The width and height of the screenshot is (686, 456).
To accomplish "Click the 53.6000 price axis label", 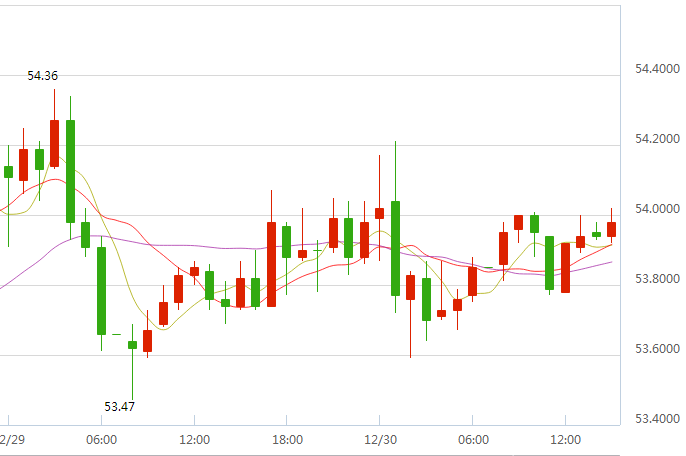I will click(x=657, y=349).
